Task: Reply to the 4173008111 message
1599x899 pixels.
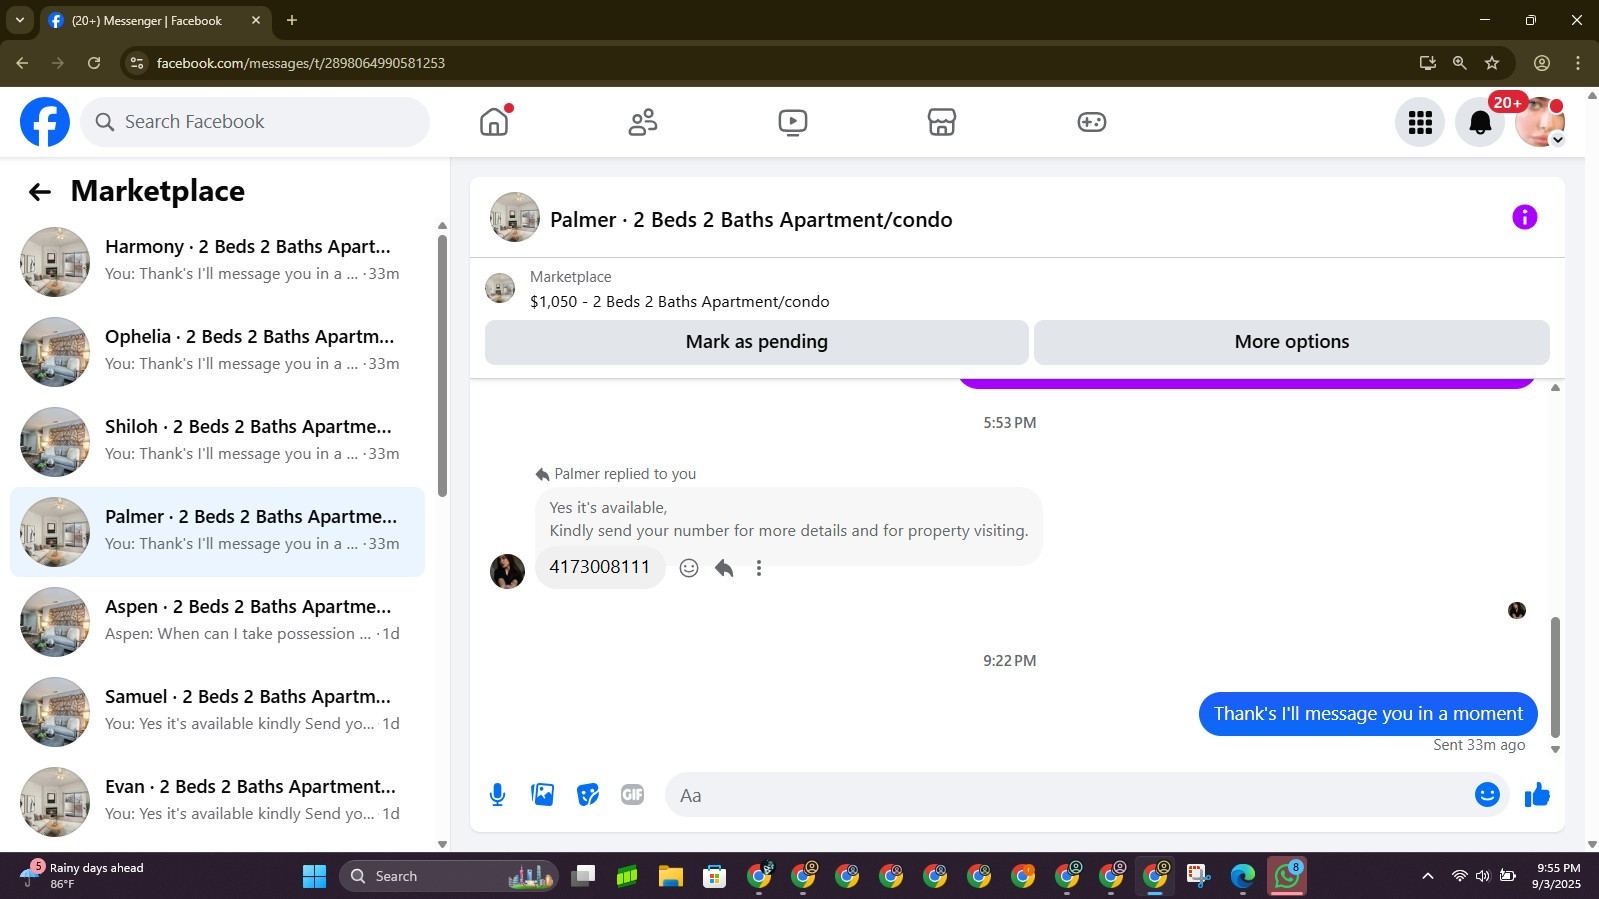Action: (724, 568)
